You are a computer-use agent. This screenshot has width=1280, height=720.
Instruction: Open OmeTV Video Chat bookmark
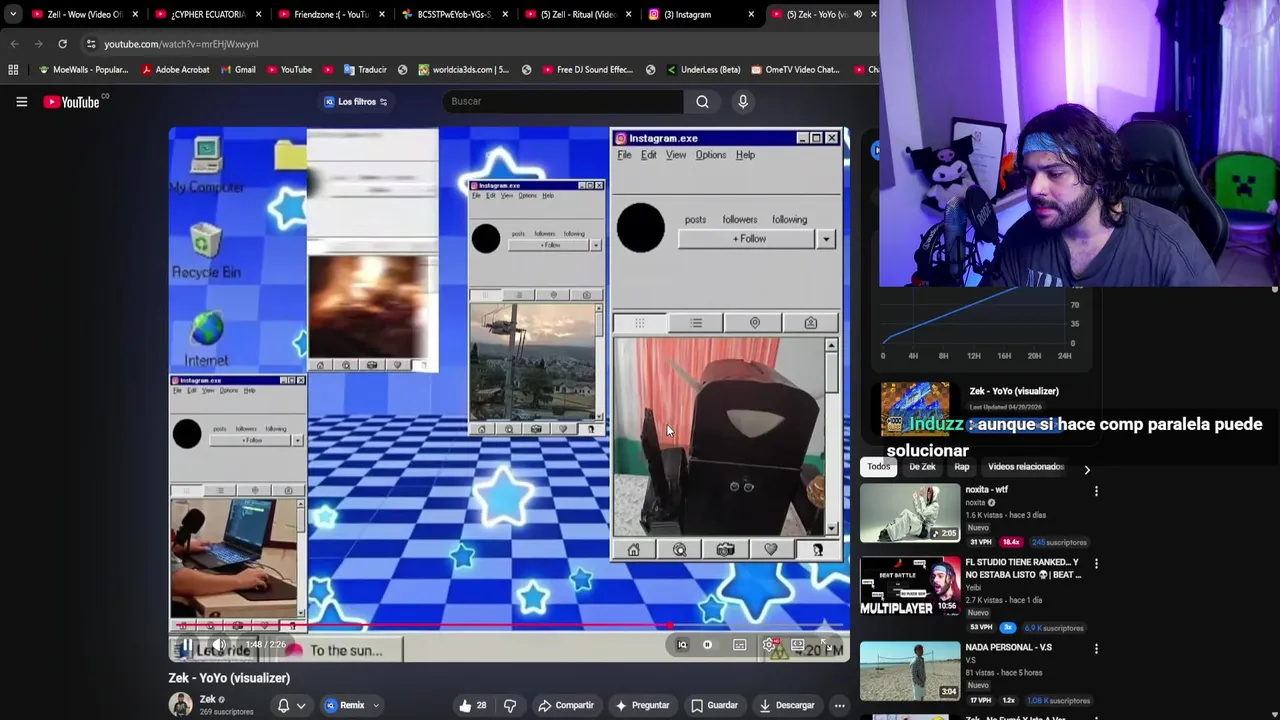pyautogui.click(x=795, y=70)
